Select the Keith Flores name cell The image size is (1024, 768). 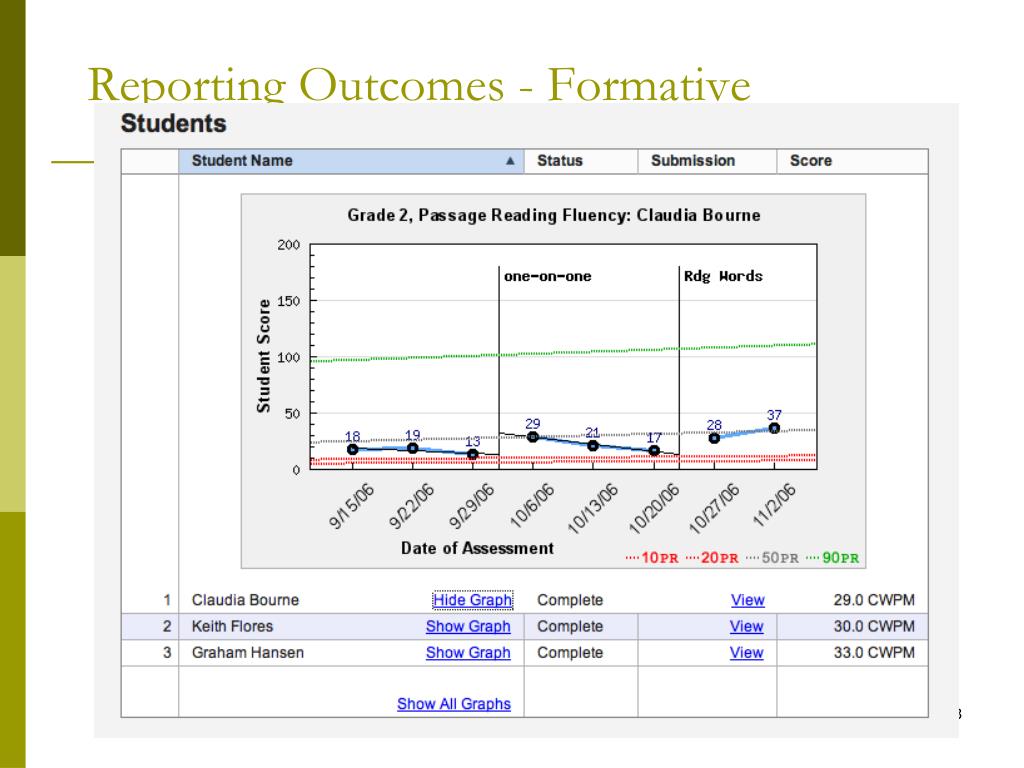(232, 626)
